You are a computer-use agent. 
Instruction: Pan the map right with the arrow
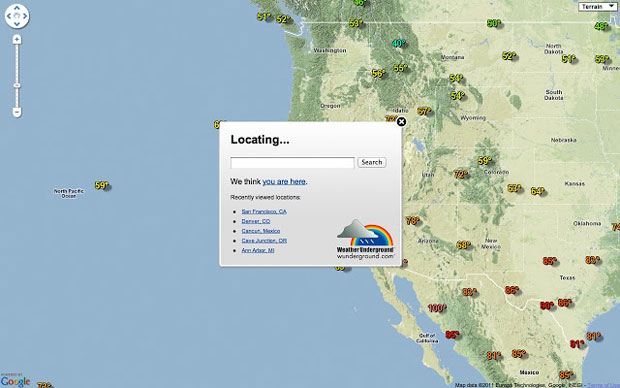point(25,16)
